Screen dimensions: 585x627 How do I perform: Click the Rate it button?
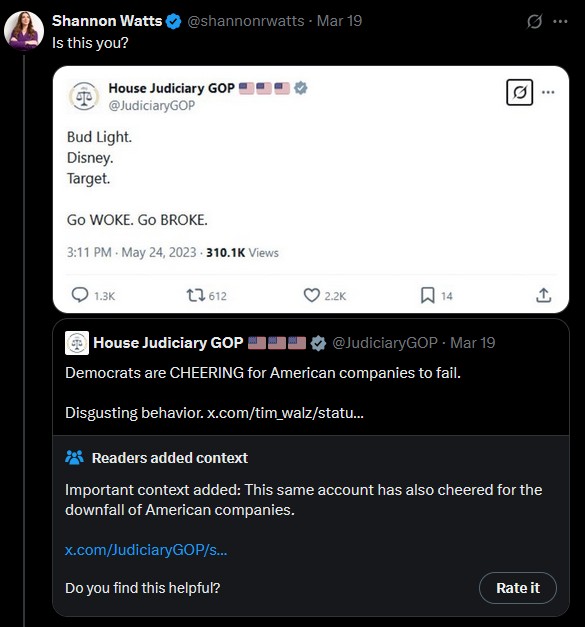click(518, 588)
